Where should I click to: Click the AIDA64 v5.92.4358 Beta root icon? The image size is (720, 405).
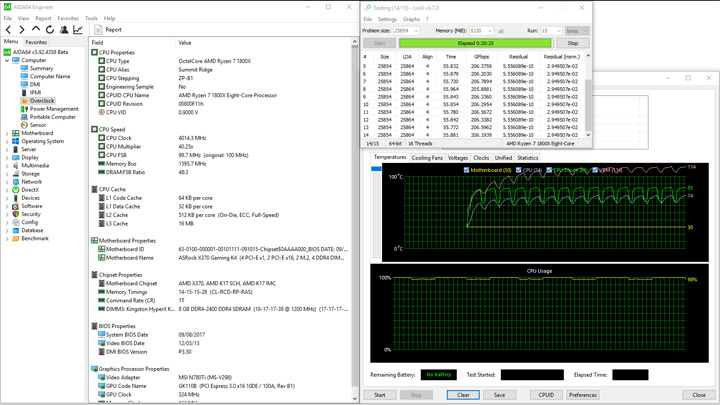[7, 52]
